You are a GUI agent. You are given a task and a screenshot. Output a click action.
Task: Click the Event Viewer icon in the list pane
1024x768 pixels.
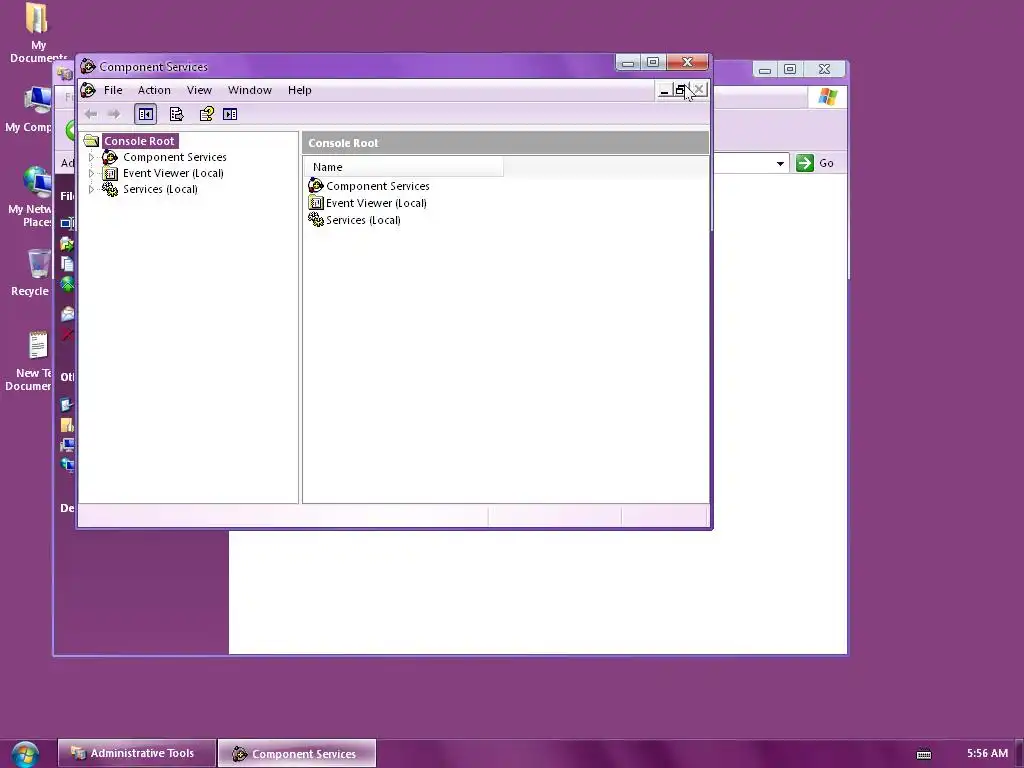click(x=315, y=203)
